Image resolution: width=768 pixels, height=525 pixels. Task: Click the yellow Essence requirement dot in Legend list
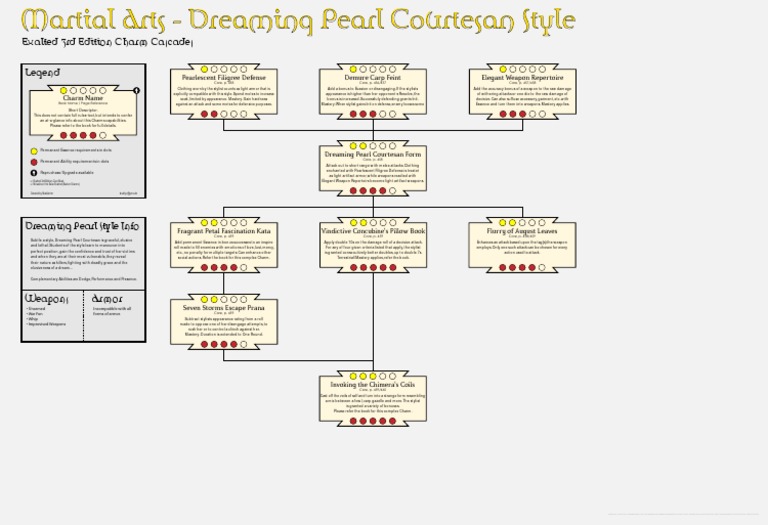coord(34,151)
